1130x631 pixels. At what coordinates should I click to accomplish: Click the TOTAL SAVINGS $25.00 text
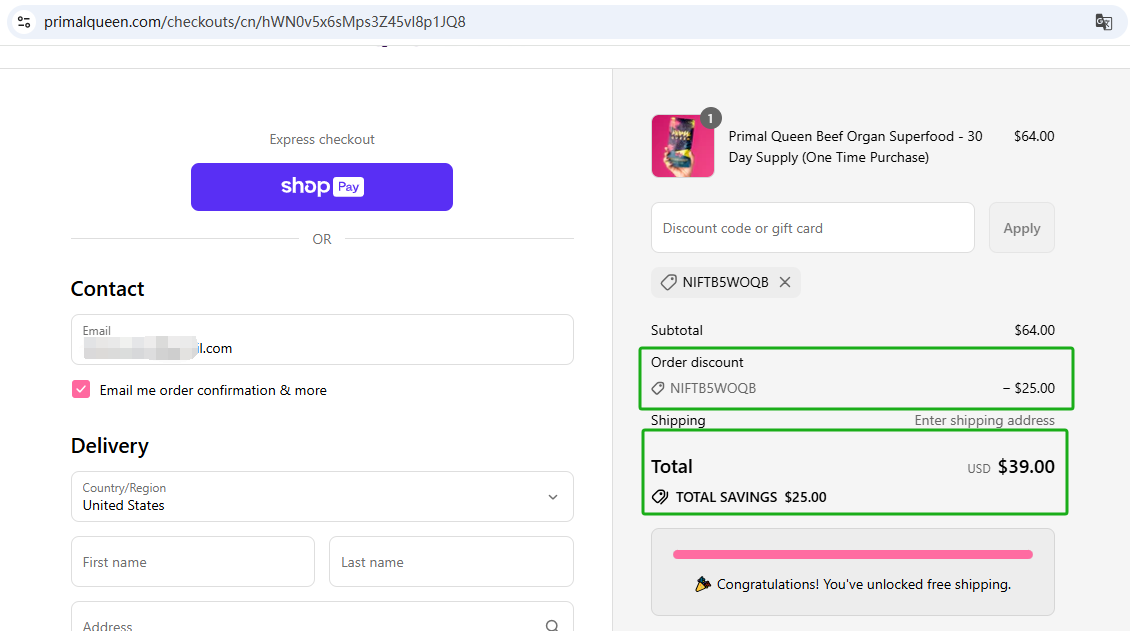click(751, 497)
